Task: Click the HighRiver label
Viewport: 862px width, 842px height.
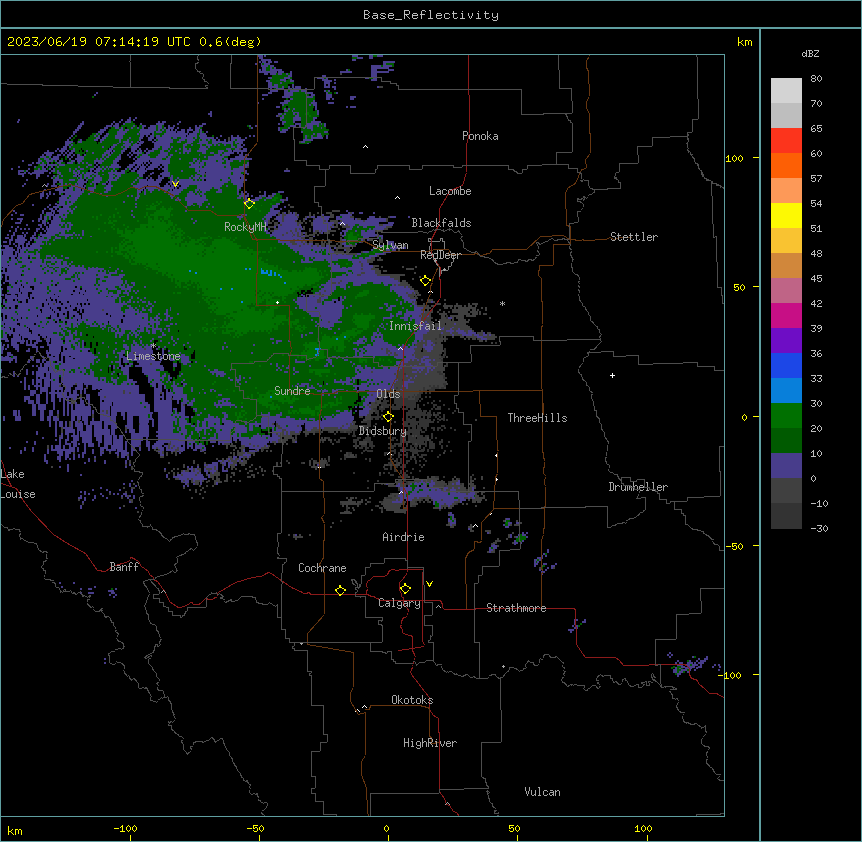Action: (430, 743)
